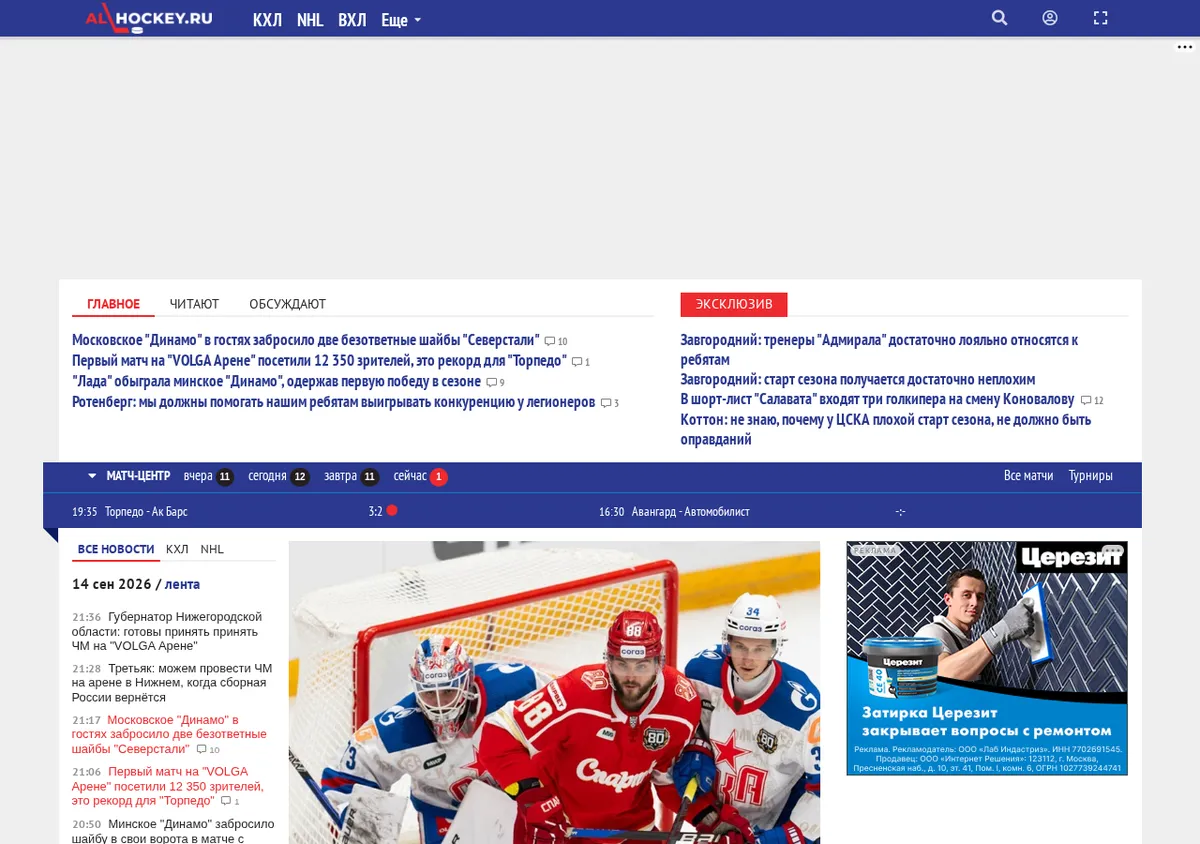
Task: Open comments icon next to Dinamo Severstal headline
Action: (x=550, y=341)
